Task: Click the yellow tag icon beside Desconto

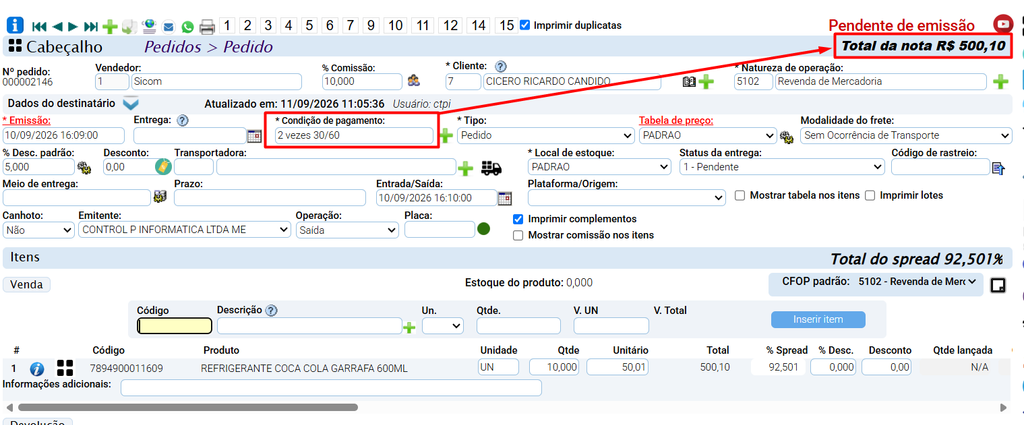Action: point(163,166)
